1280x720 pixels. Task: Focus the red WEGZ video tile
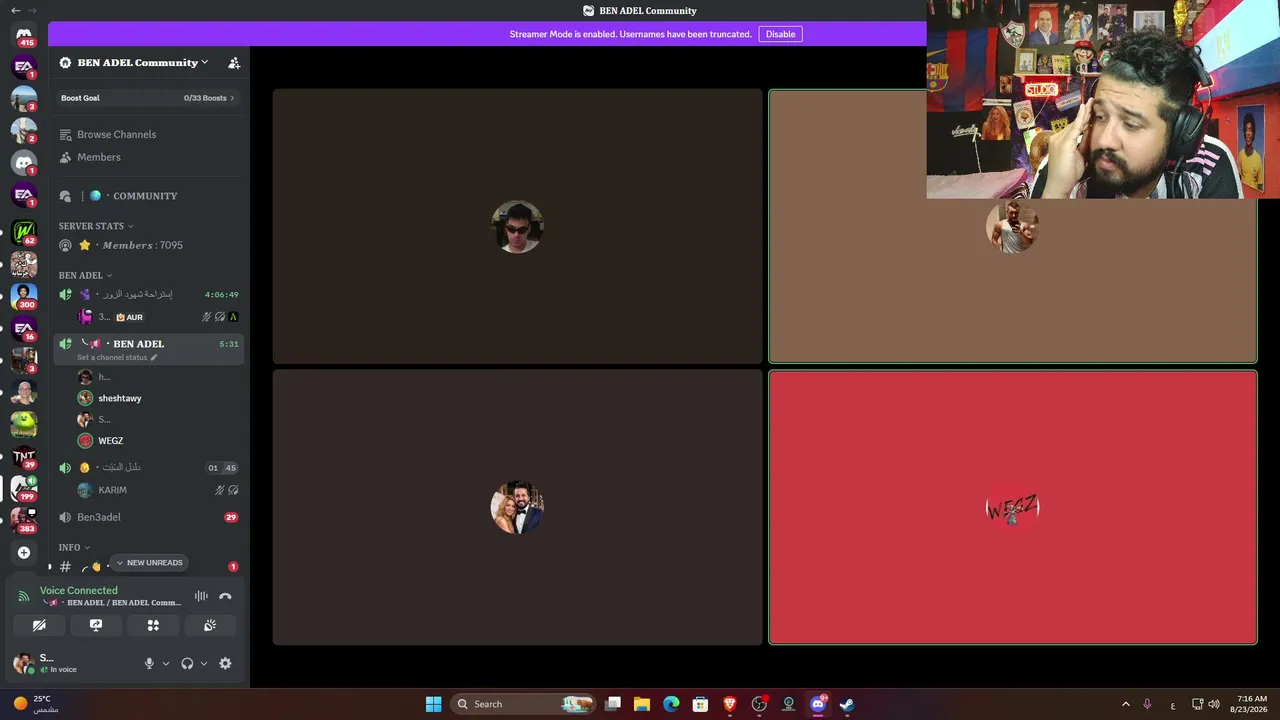pos(1013,507)
